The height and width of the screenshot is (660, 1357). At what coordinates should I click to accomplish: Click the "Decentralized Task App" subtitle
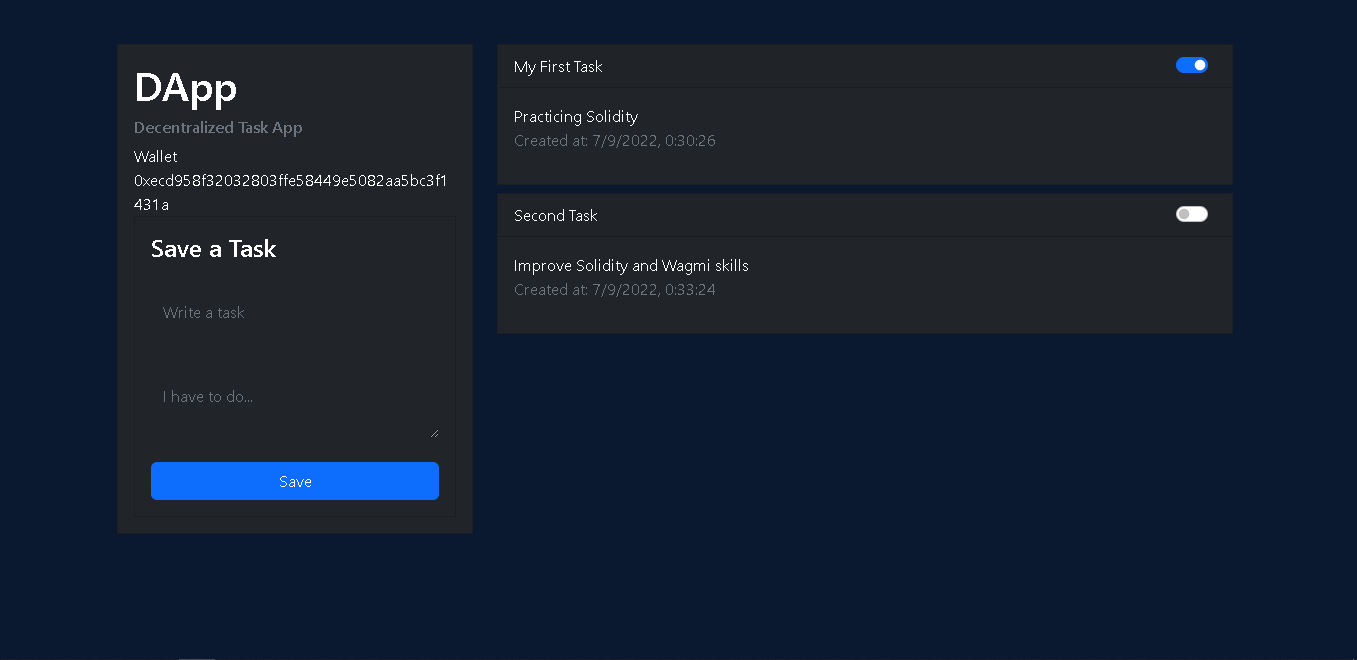point(218,128)
